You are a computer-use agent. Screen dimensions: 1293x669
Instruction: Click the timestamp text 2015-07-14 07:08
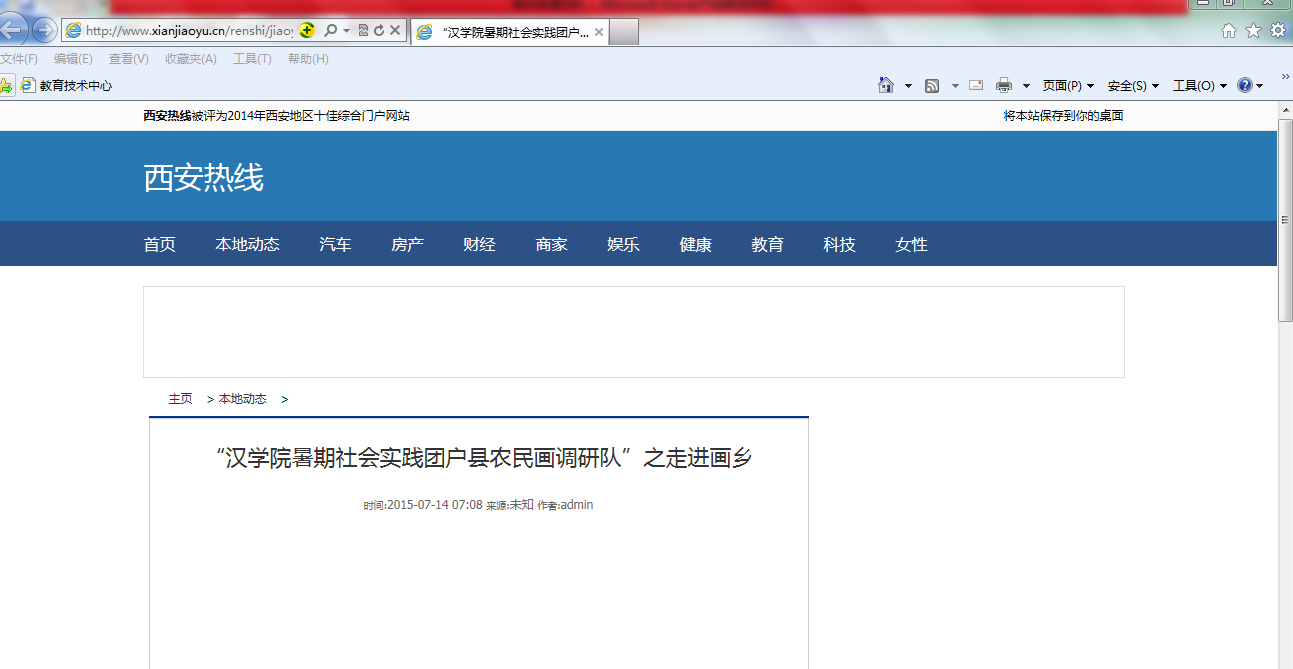click(x=435, y=505)
